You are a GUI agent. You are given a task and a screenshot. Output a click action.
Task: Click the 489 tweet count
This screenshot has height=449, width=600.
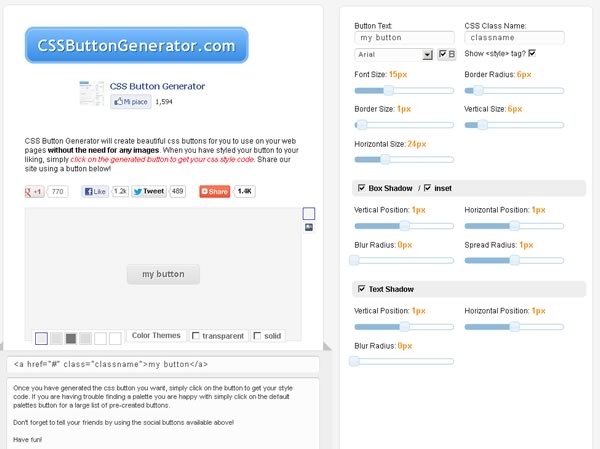tap(178, 191)
